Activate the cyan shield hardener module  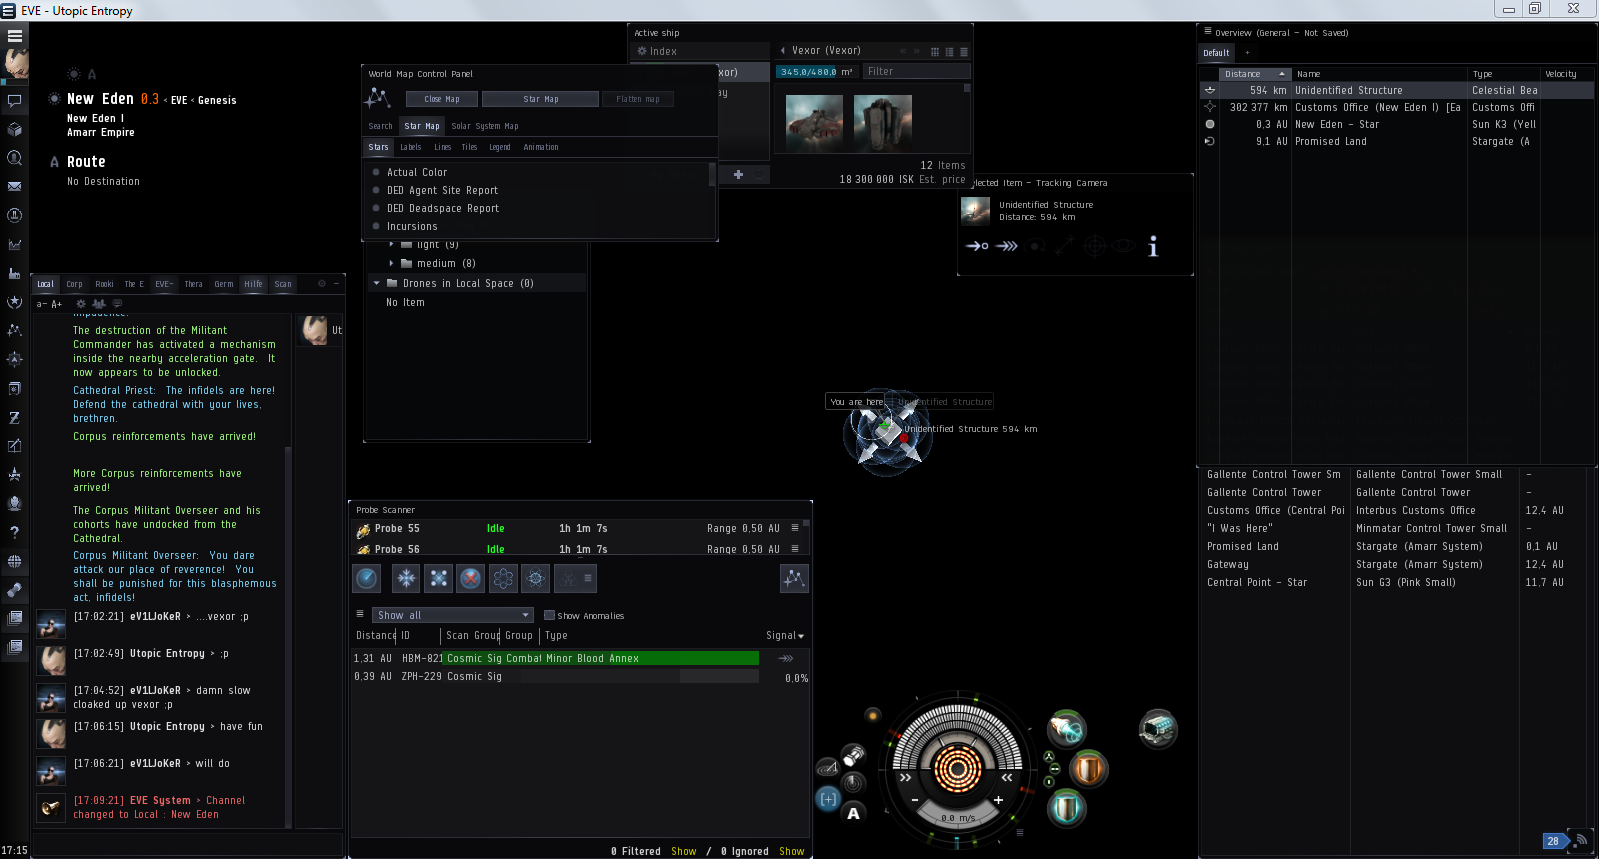(x=1066, y=807)
